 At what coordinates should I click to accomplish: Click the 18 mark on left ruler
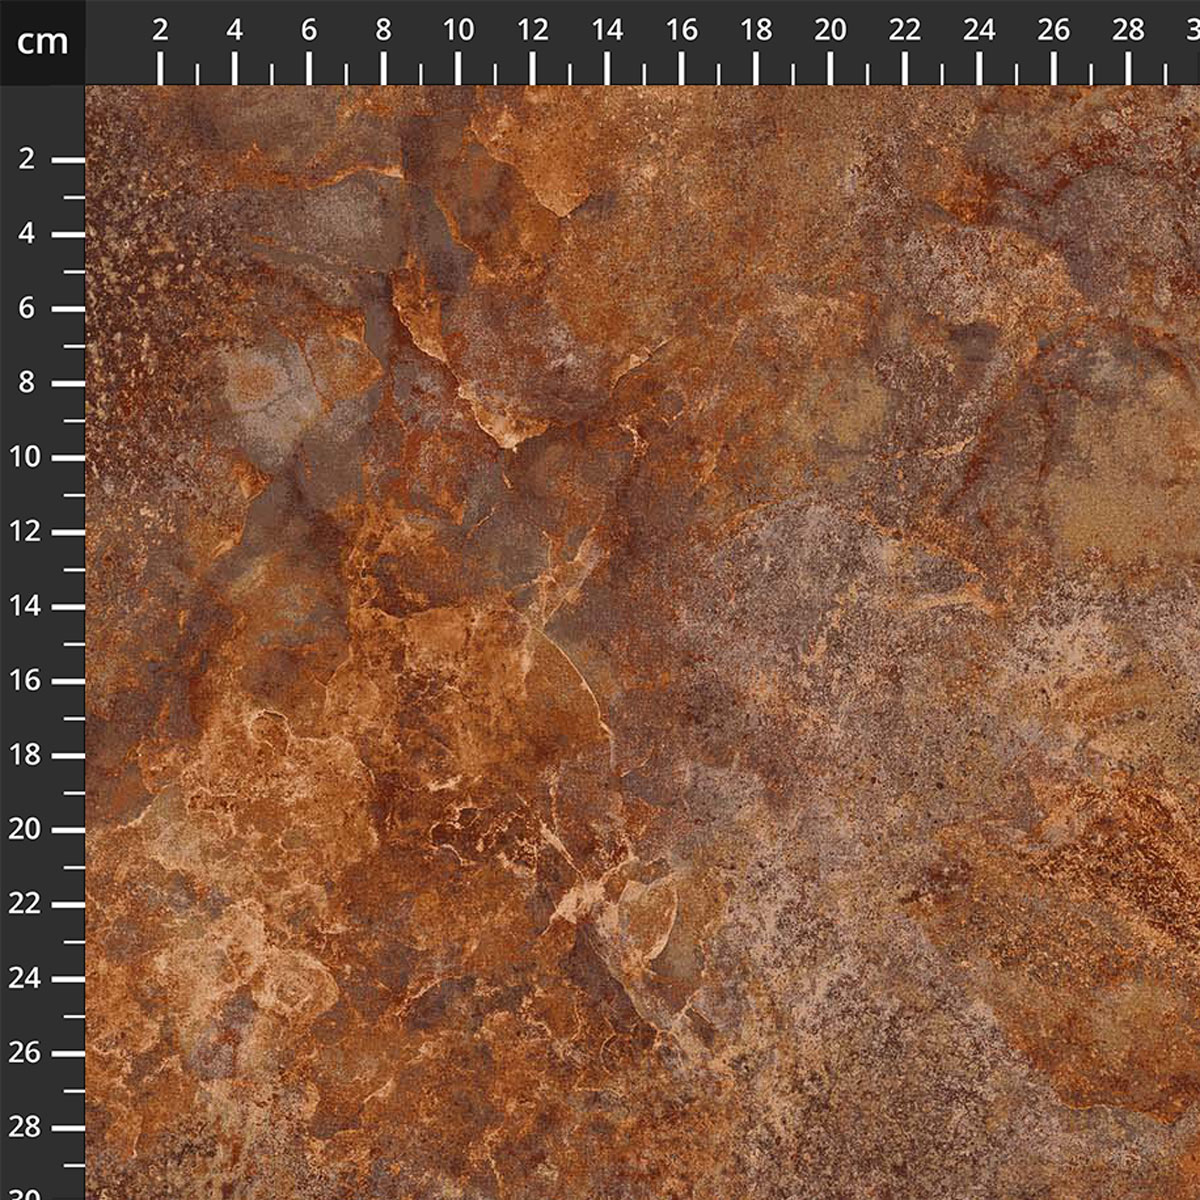[28, 755]
